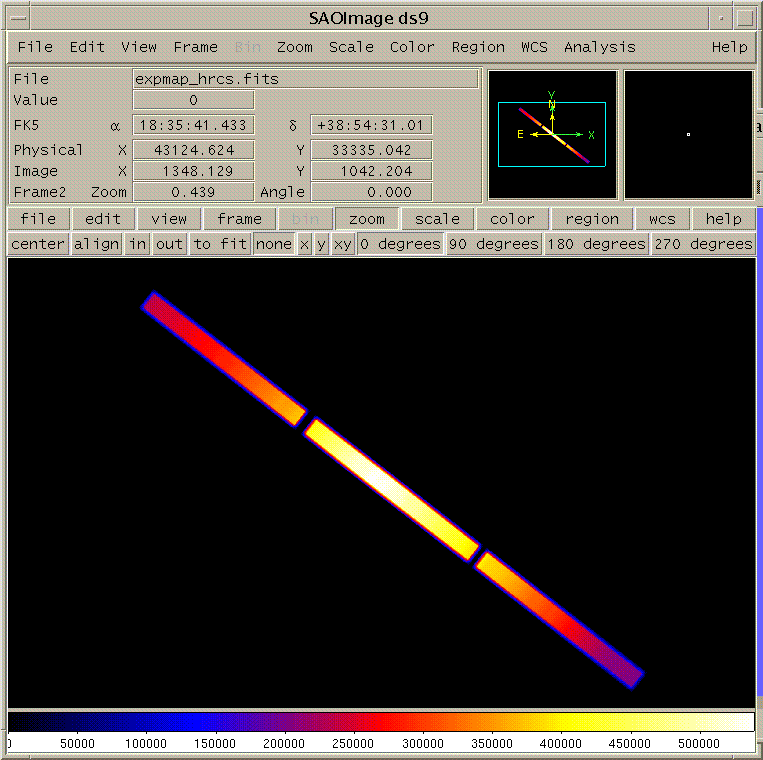Select the lowercase help button in buttonbar
This screenshot has height=760, width=763.
point(724,219)
